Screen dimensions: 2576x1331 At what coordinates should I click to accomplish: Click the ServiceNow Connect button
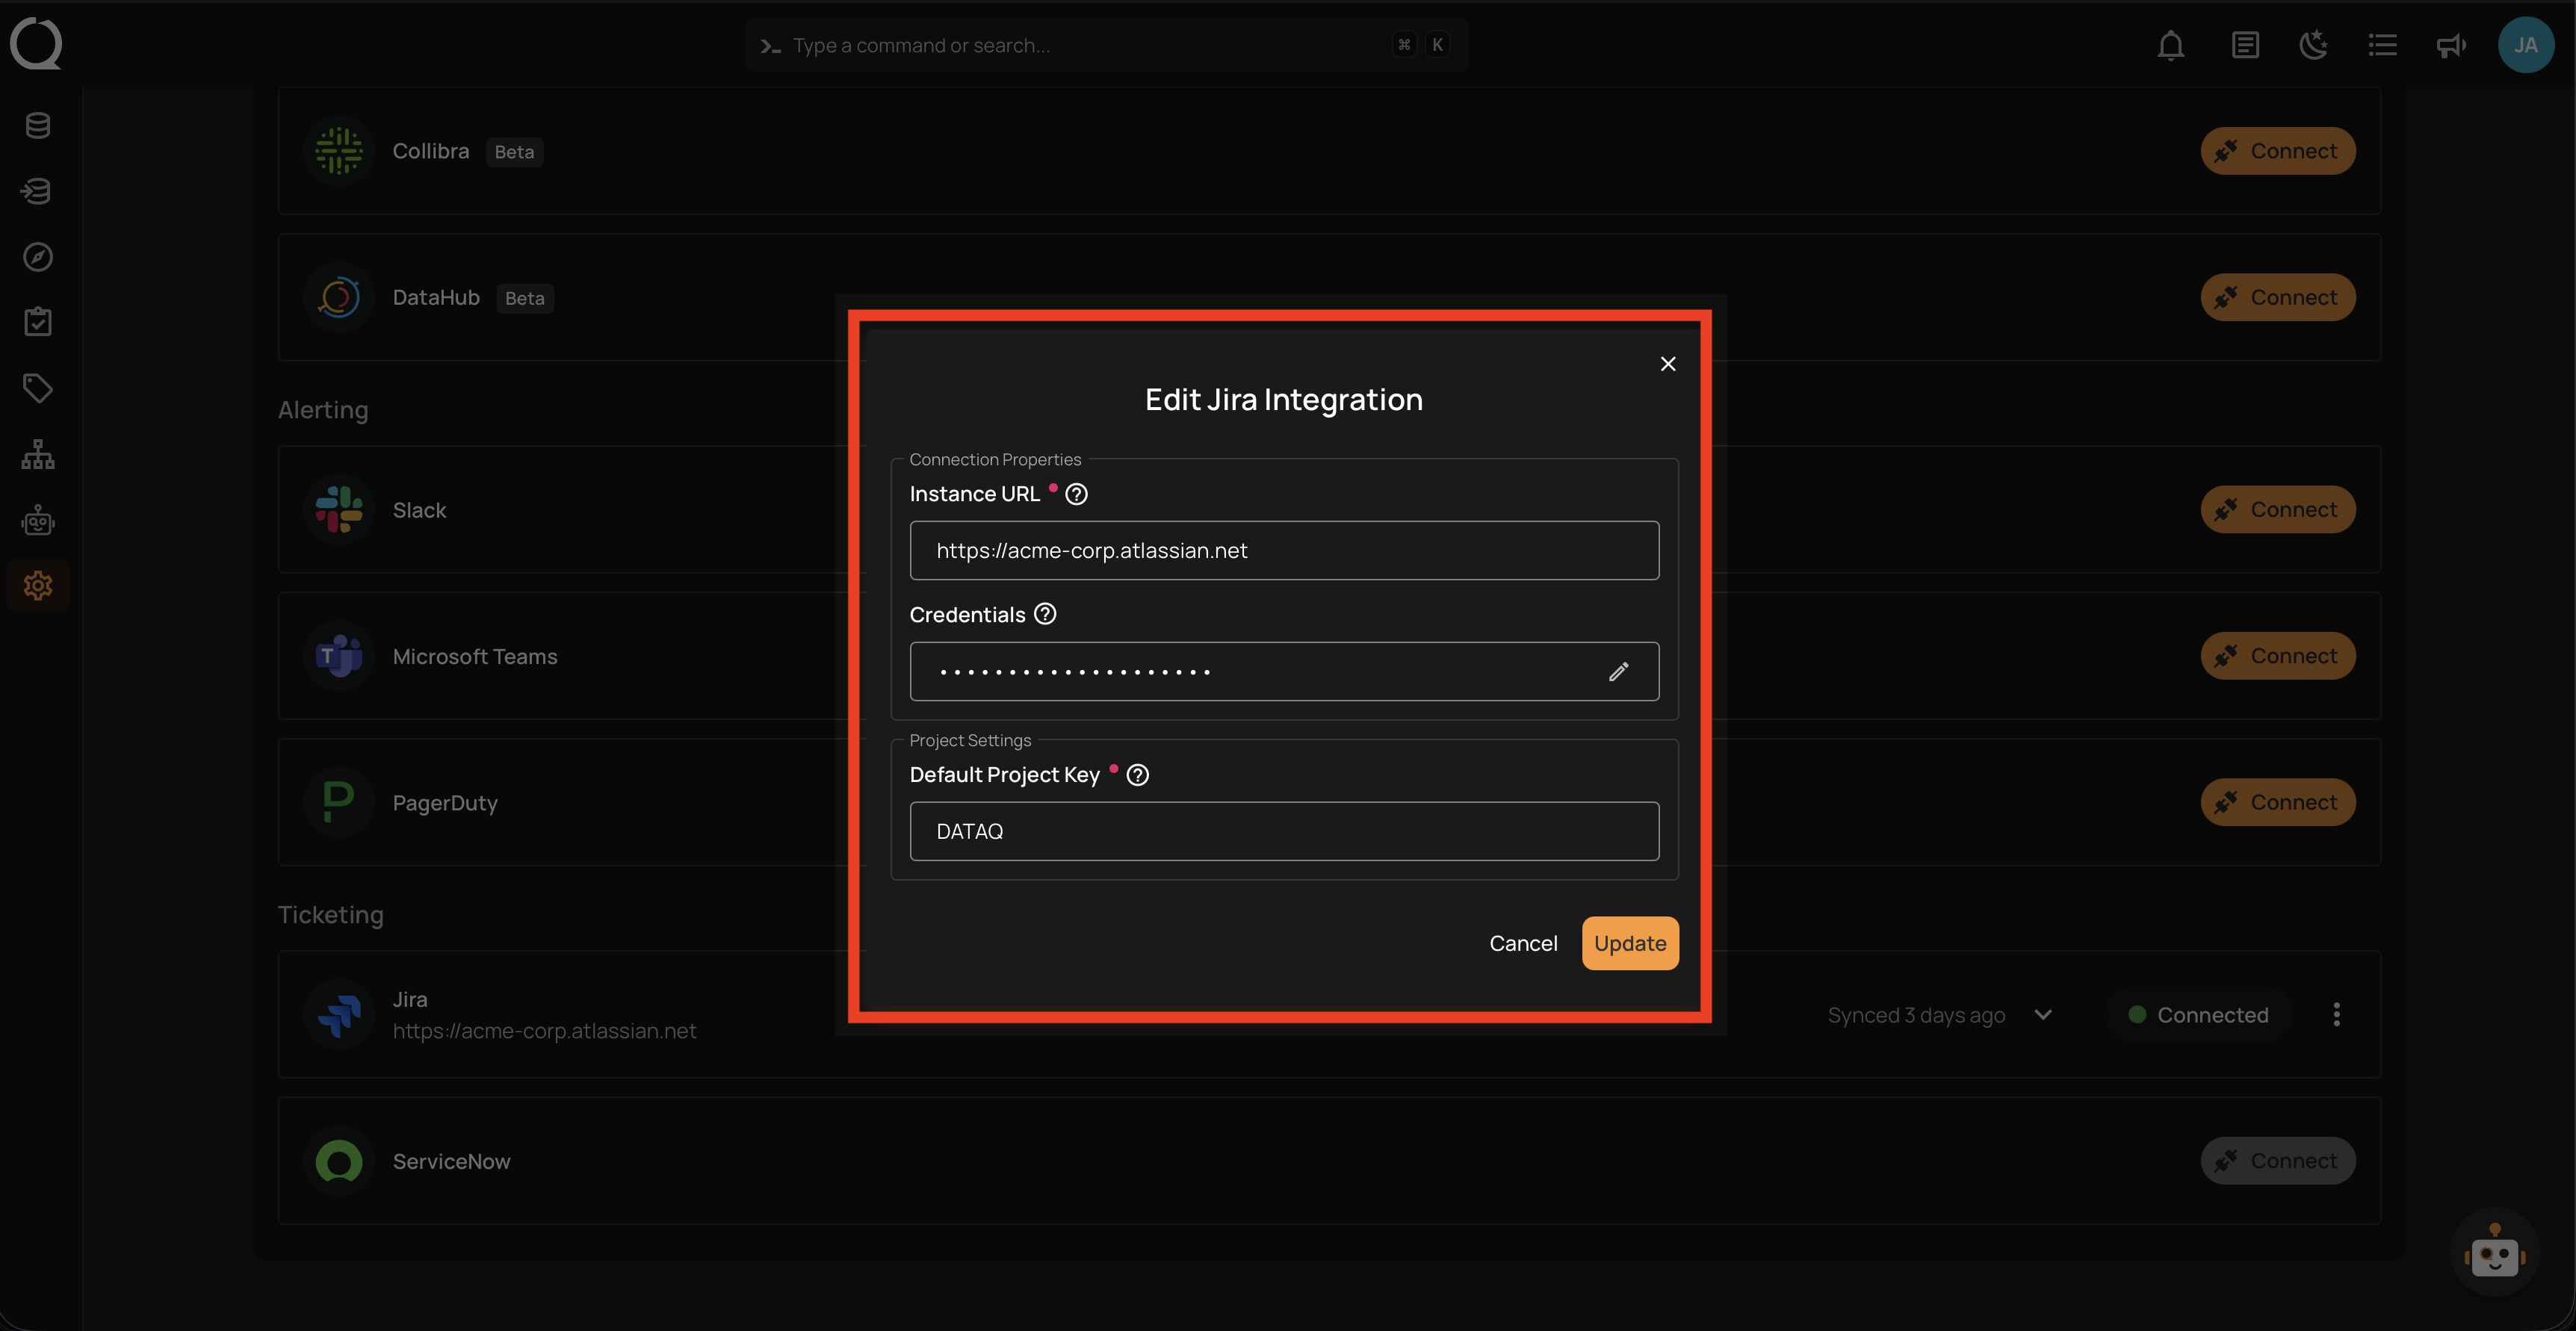point(2277,1161)
